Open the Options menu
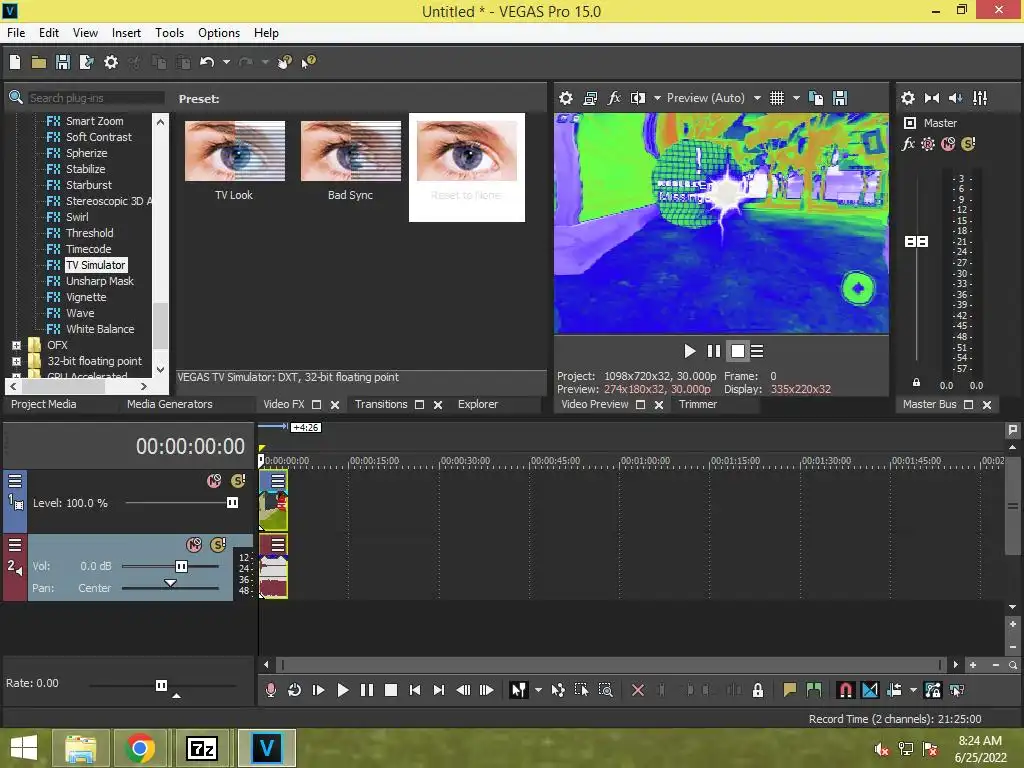 (219, 33)
